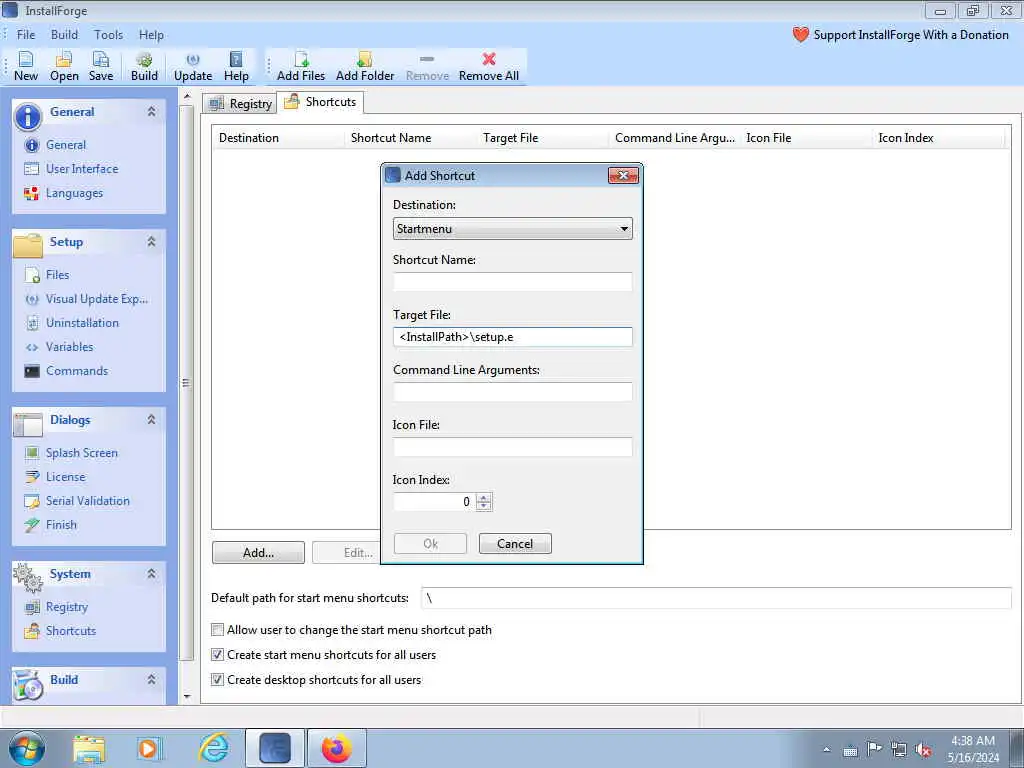This screenshot has width=1024, height=768.
Task: Switch to the Registry tab
Action: 240,104
